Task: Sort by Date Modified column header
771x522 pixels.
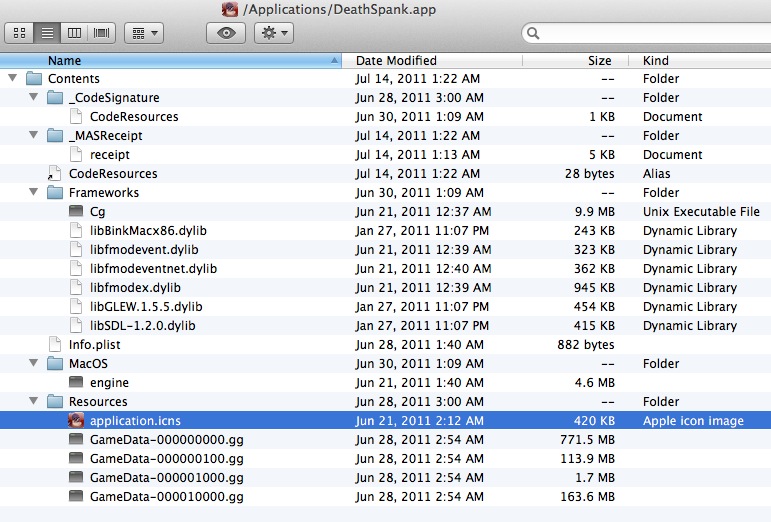Action: 432,60
